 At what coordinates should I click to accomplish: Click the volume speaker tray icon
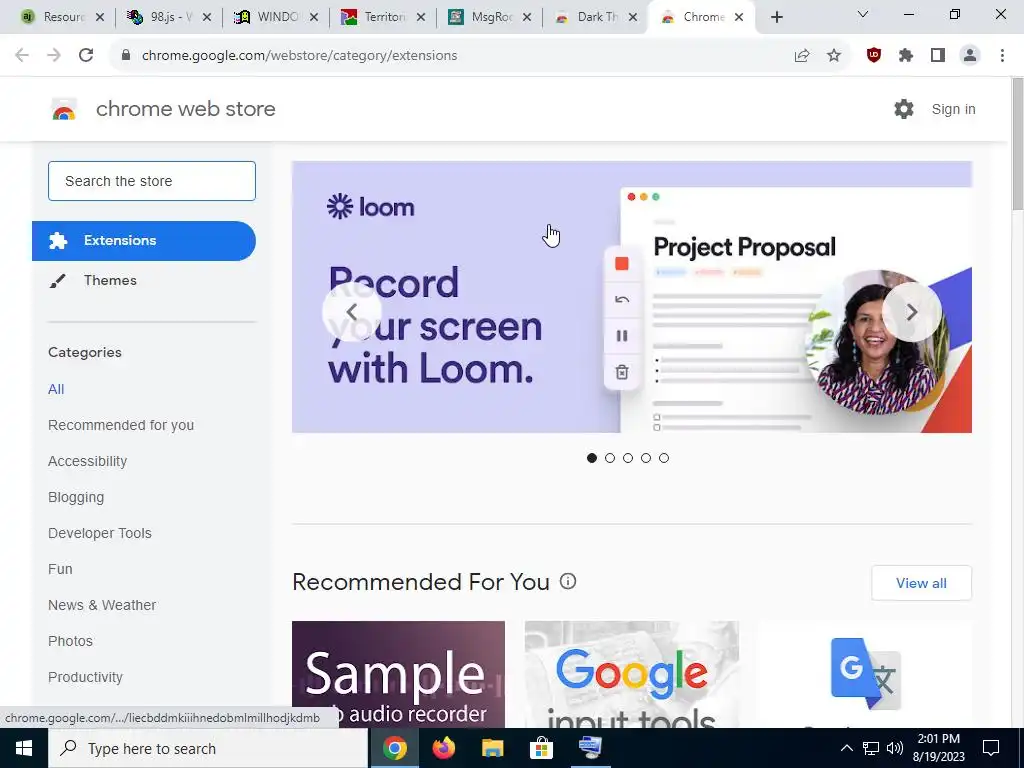coord(895,748)
